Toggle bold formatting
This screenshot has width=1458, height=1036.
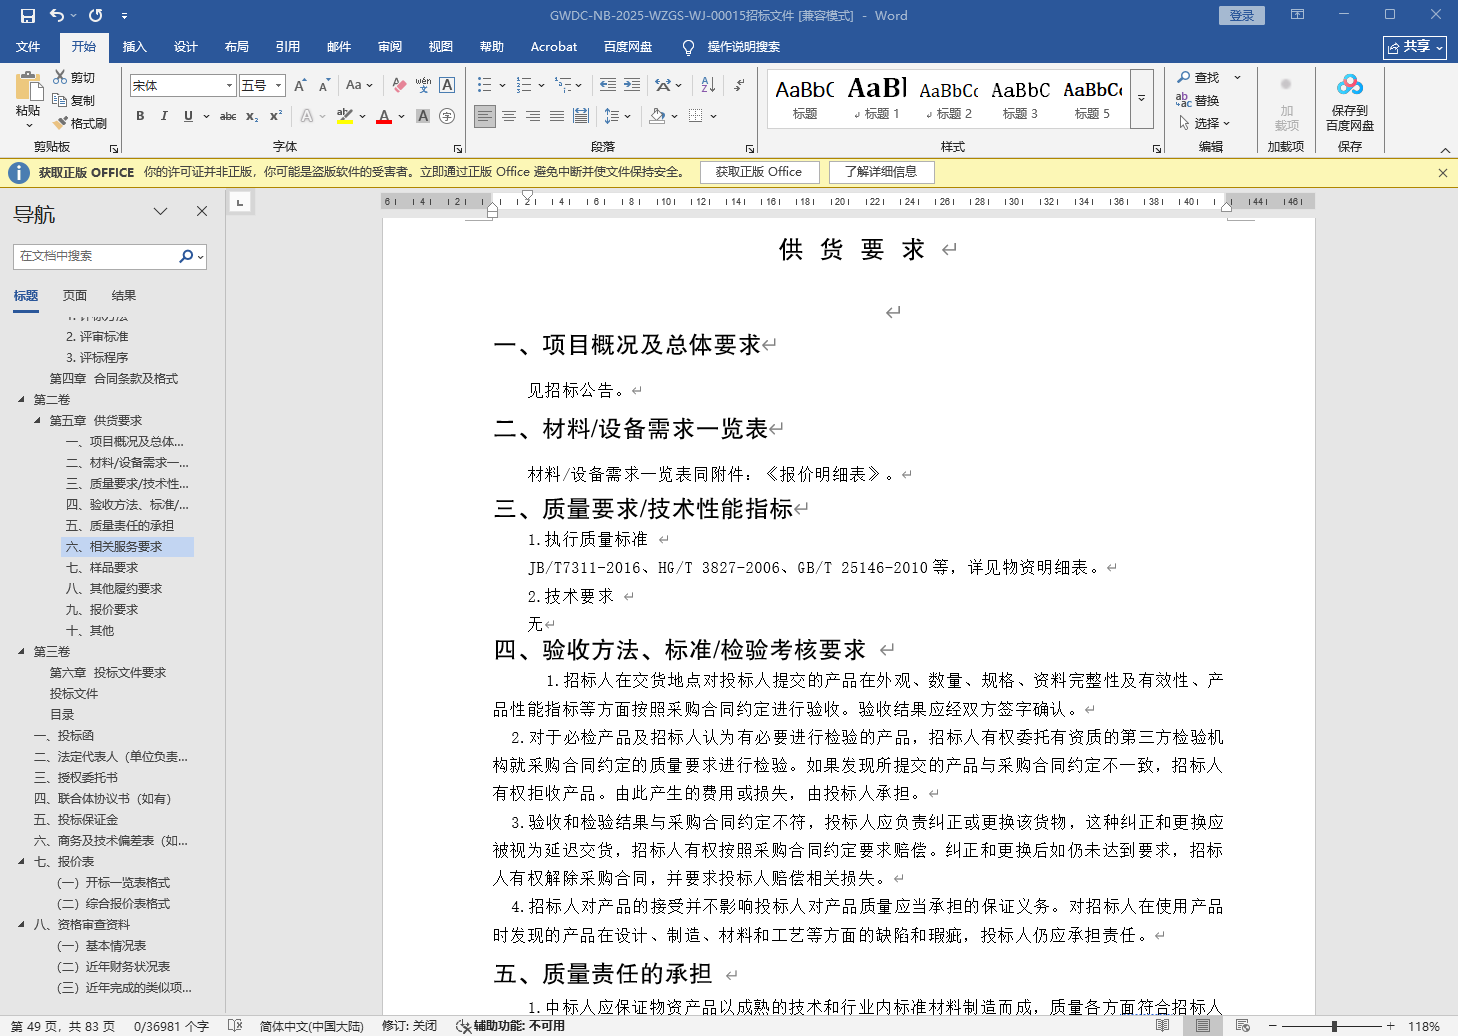140,116
